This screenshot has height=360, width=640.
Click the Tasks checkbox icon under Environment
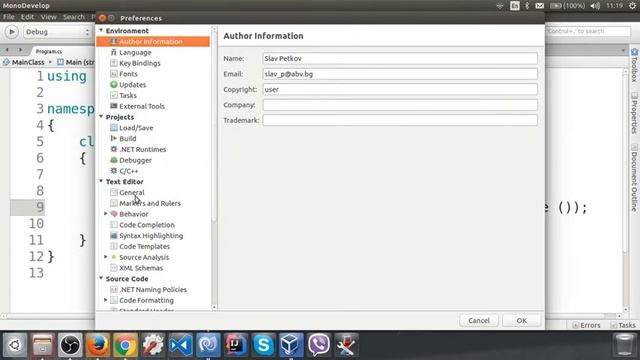pyautogui.click(x=113, y=95)
